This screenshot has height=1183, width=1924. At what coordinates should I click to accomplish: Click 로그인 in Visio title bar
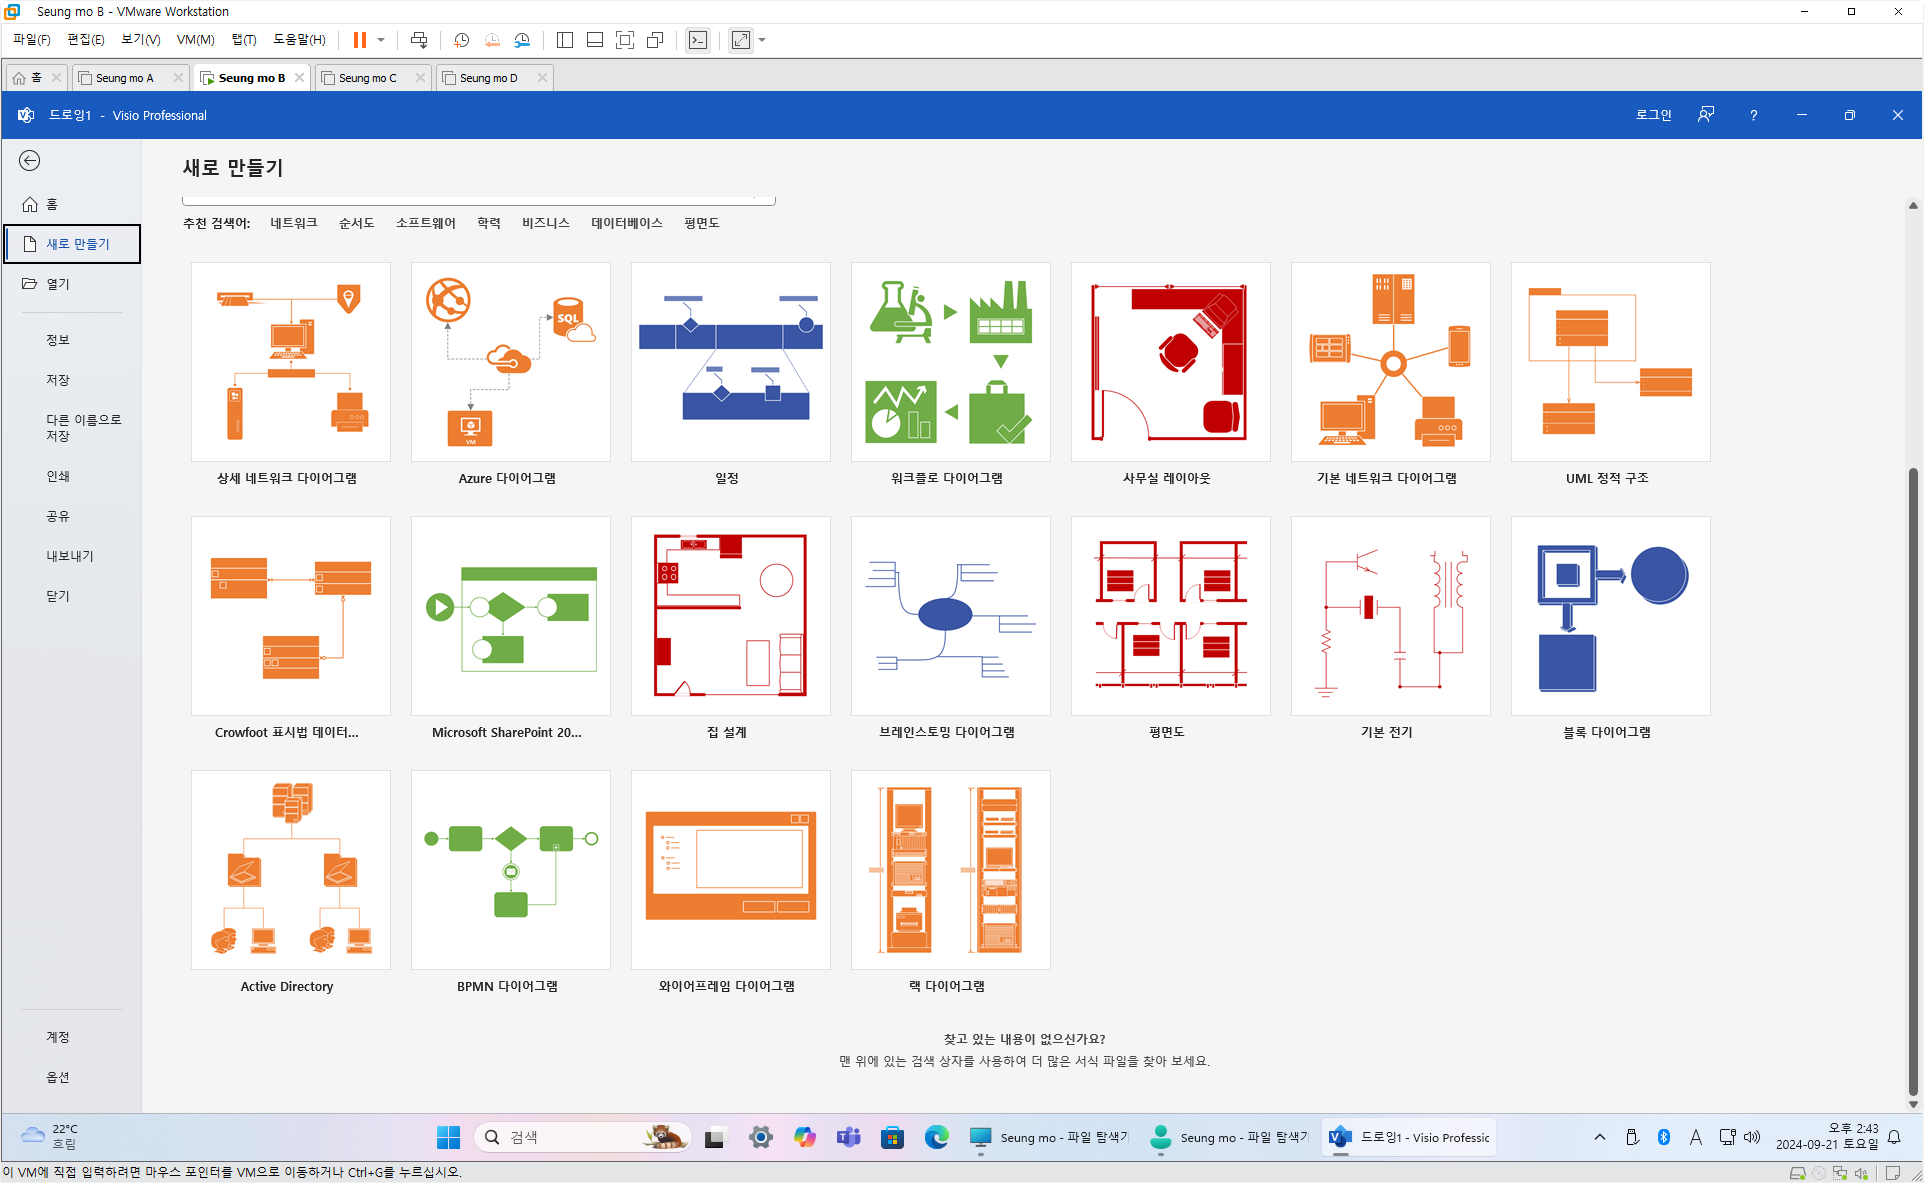tap(1653, 115)
